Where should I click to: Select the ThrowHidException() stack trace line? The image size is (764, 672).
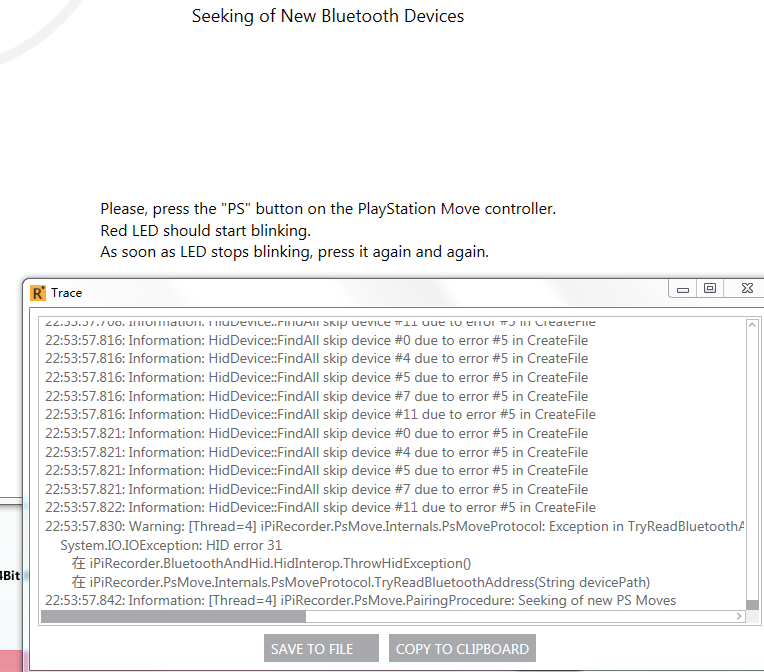pyautogui.click(x=271, y=564)
